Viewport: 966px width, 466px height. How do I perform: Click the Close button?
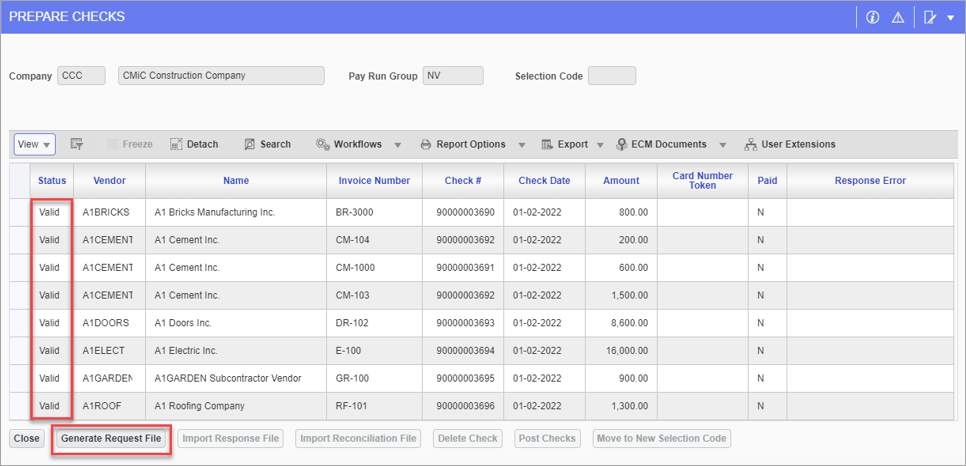point(26,439)
